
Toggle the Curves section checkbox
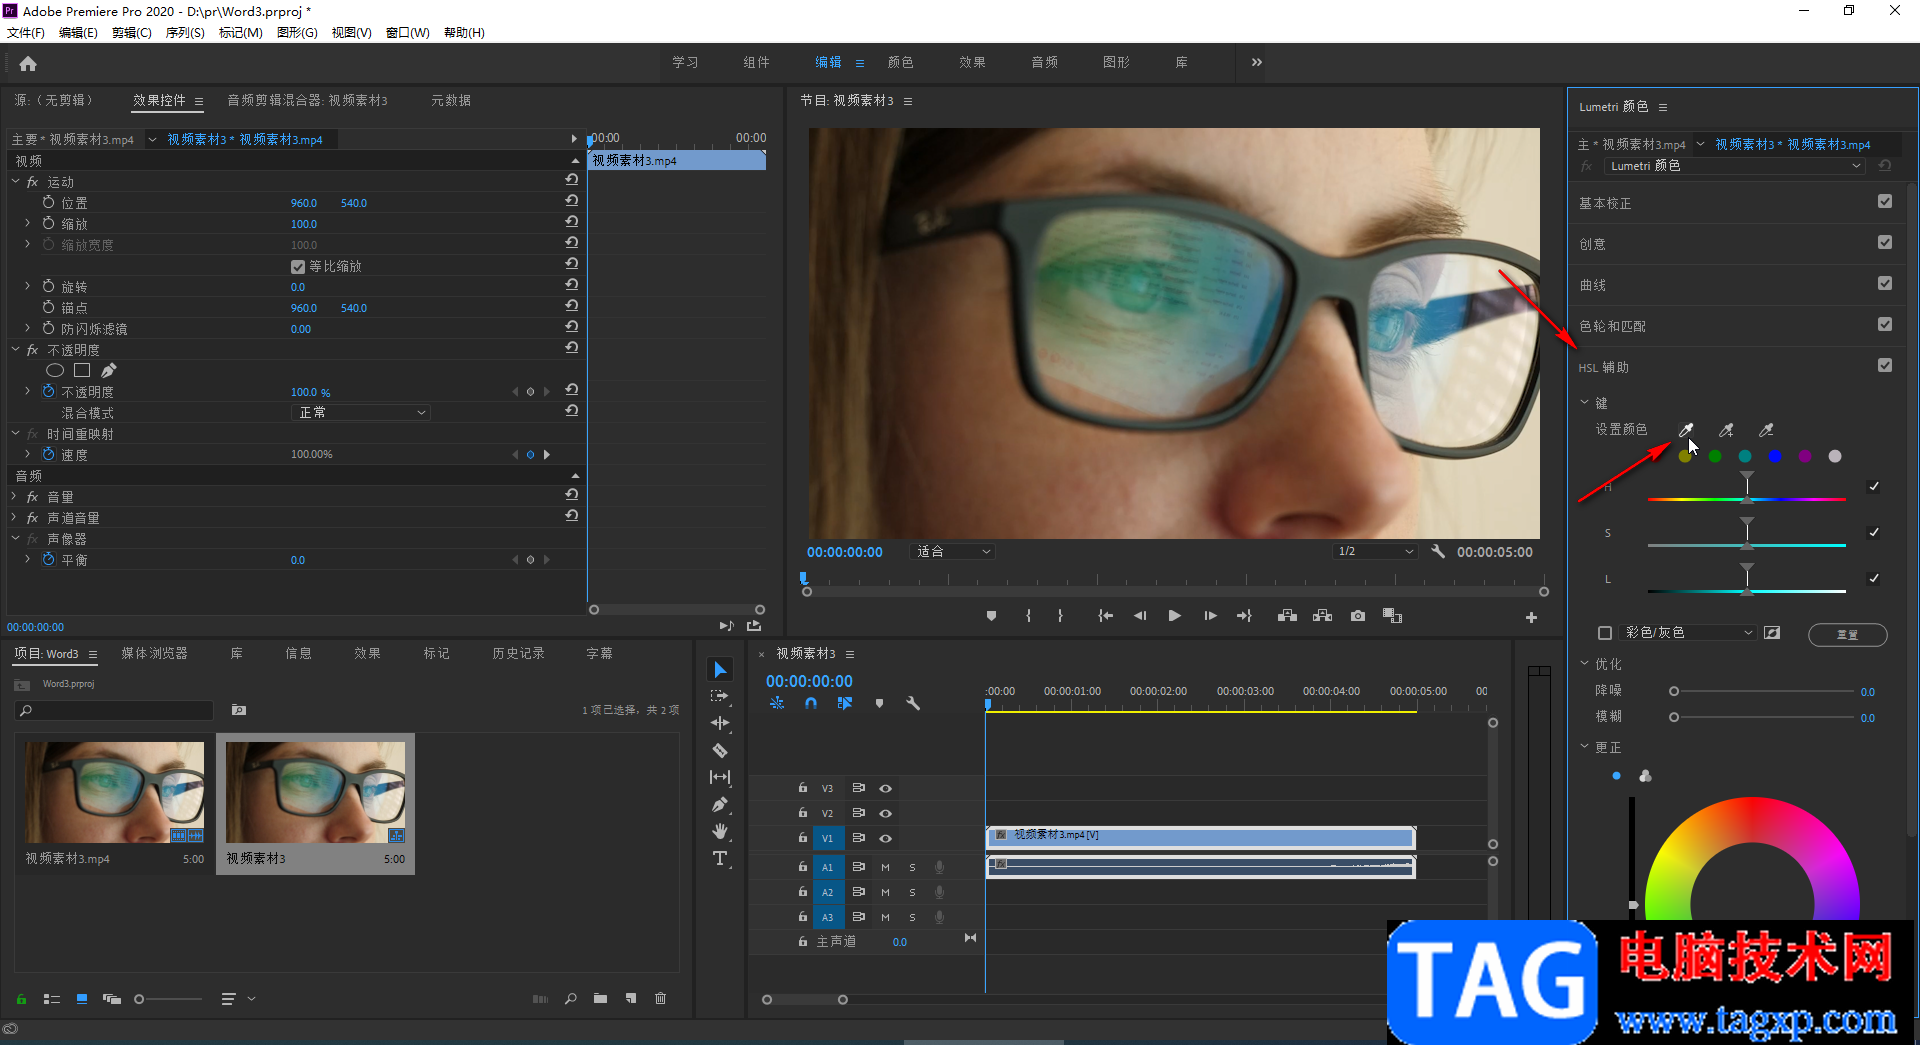[1885, 283]
